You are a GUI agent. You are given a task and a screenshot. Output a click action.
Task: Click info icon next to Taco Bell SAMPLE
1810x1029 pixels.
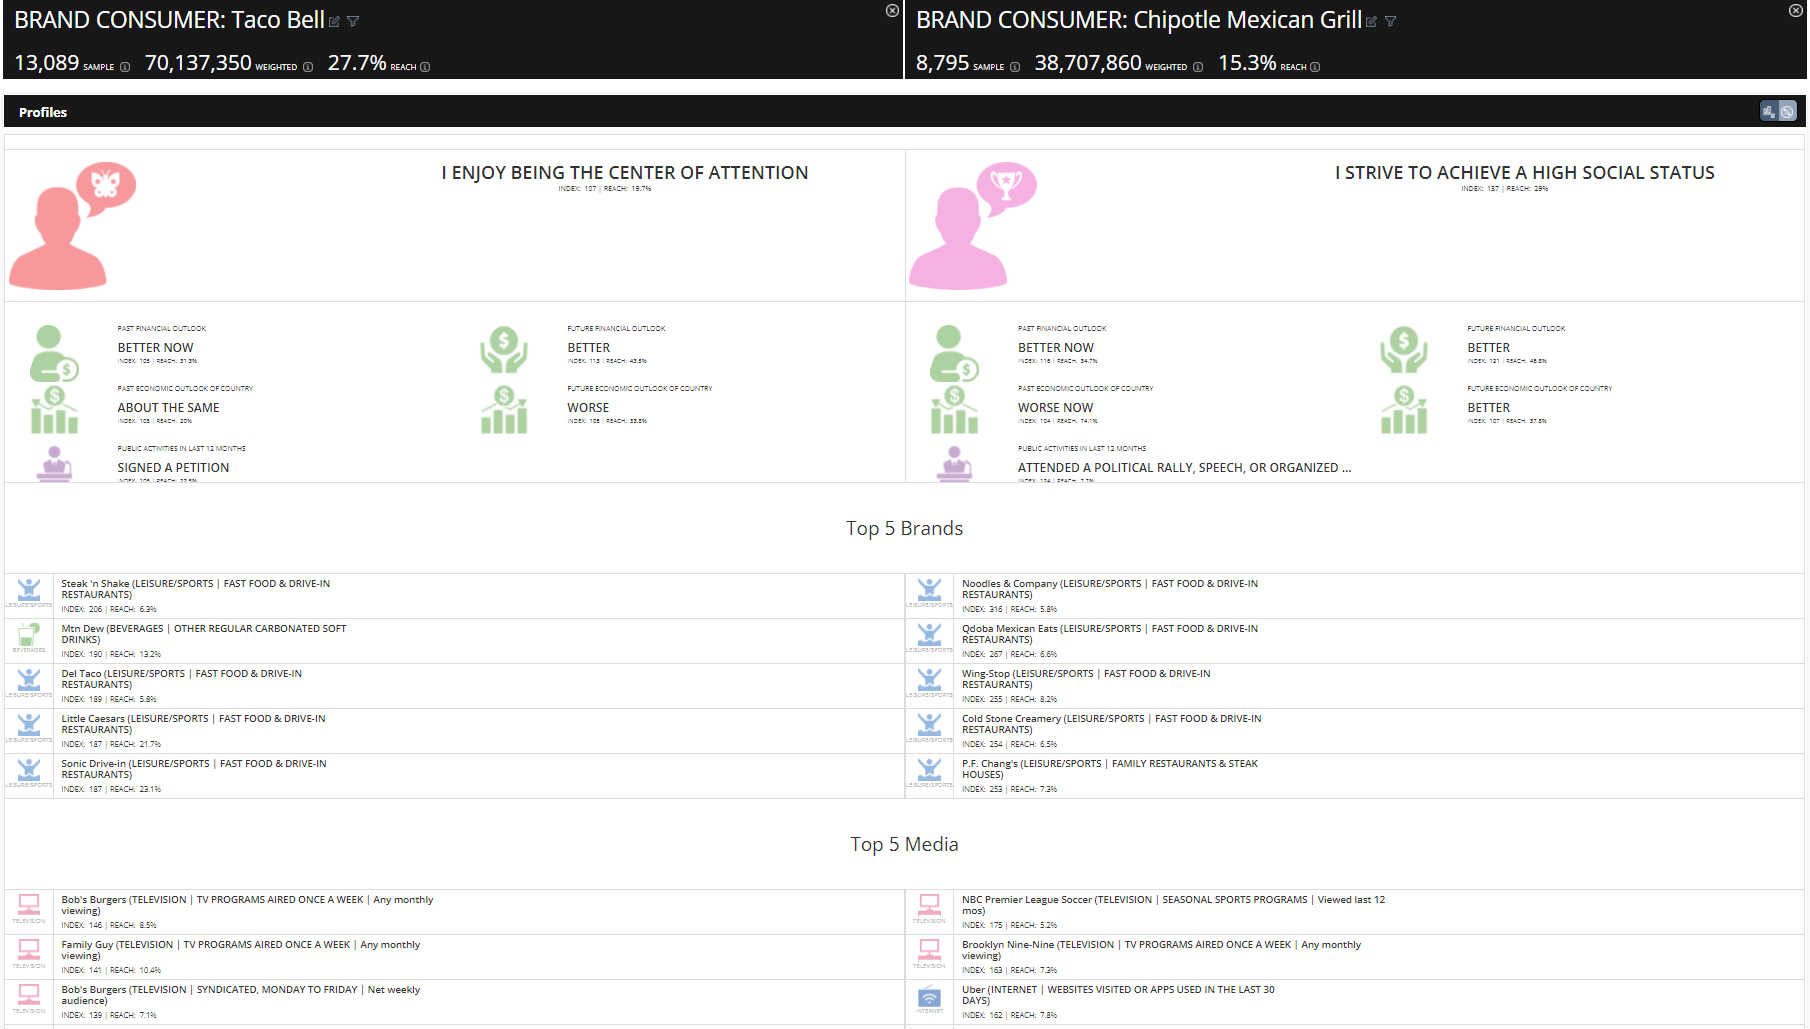125,67
